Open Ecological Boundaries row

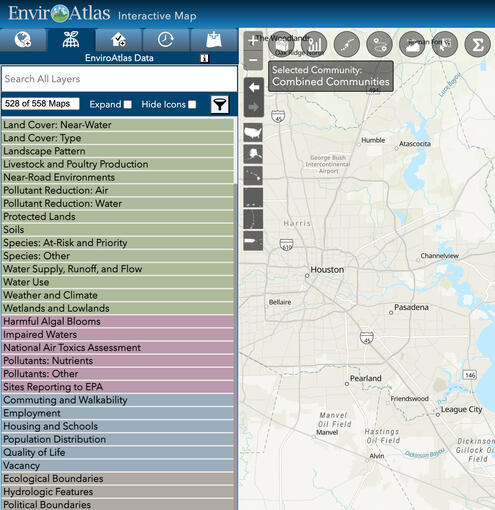tap(118, 479)
